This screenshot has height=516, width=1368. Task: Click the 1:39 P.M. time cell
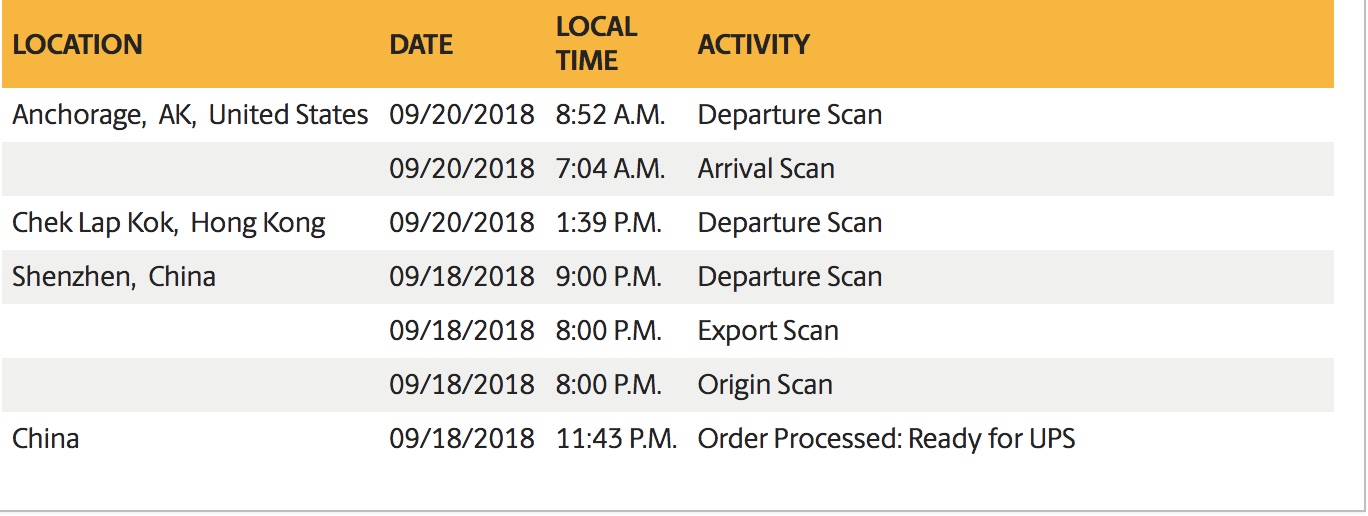(608, 223)
